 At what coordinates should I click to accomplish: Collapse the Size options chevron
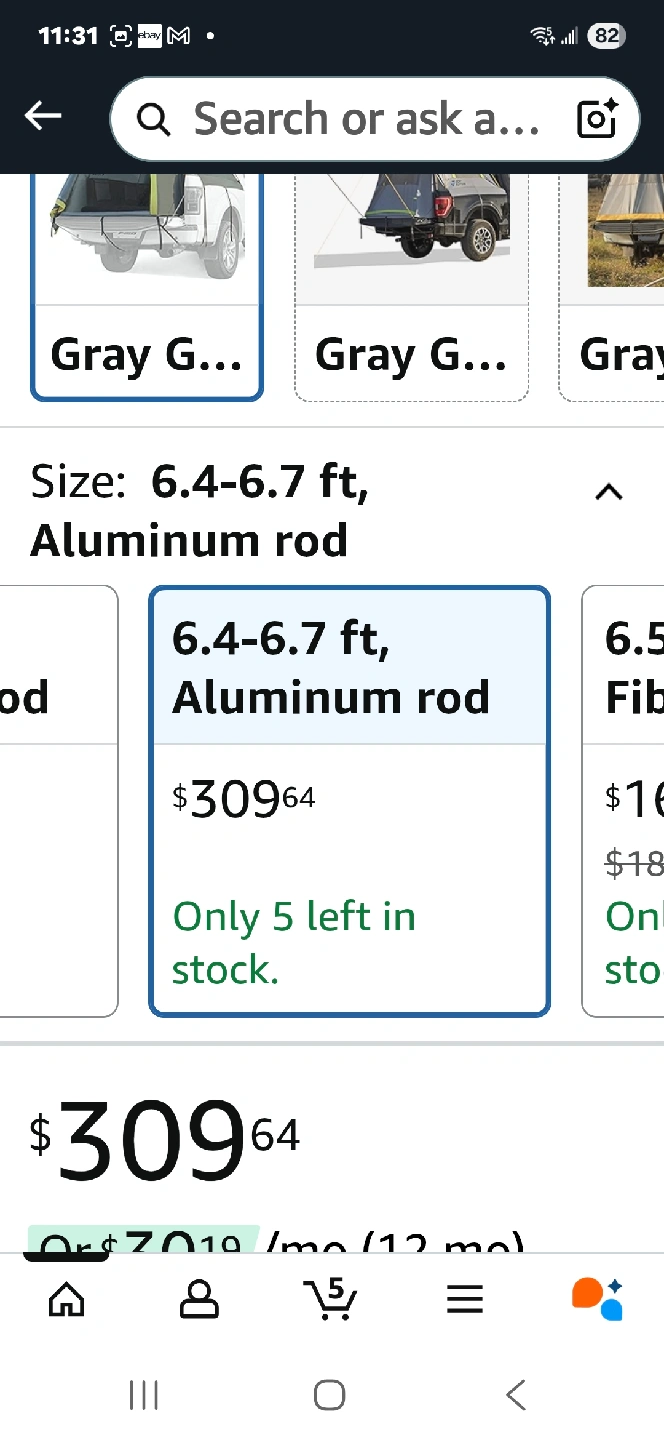pos(609,492)
